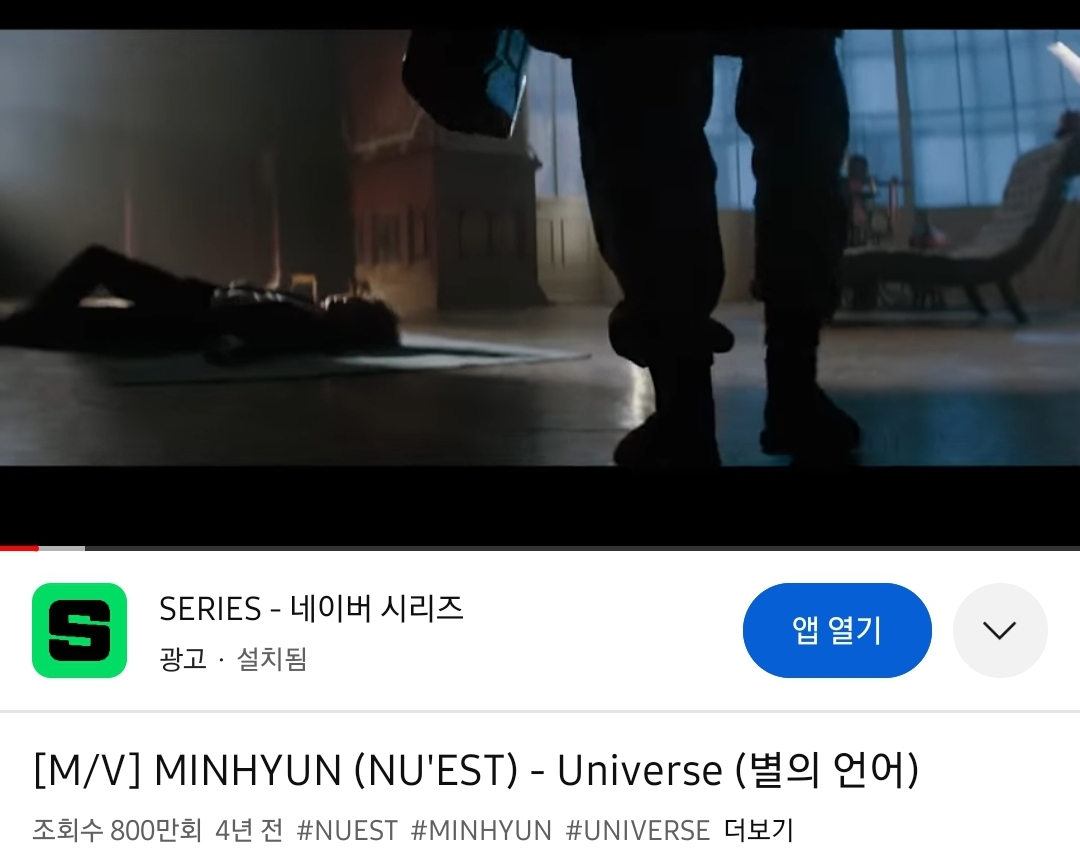Open the 더보기 description link

(758, 830)
